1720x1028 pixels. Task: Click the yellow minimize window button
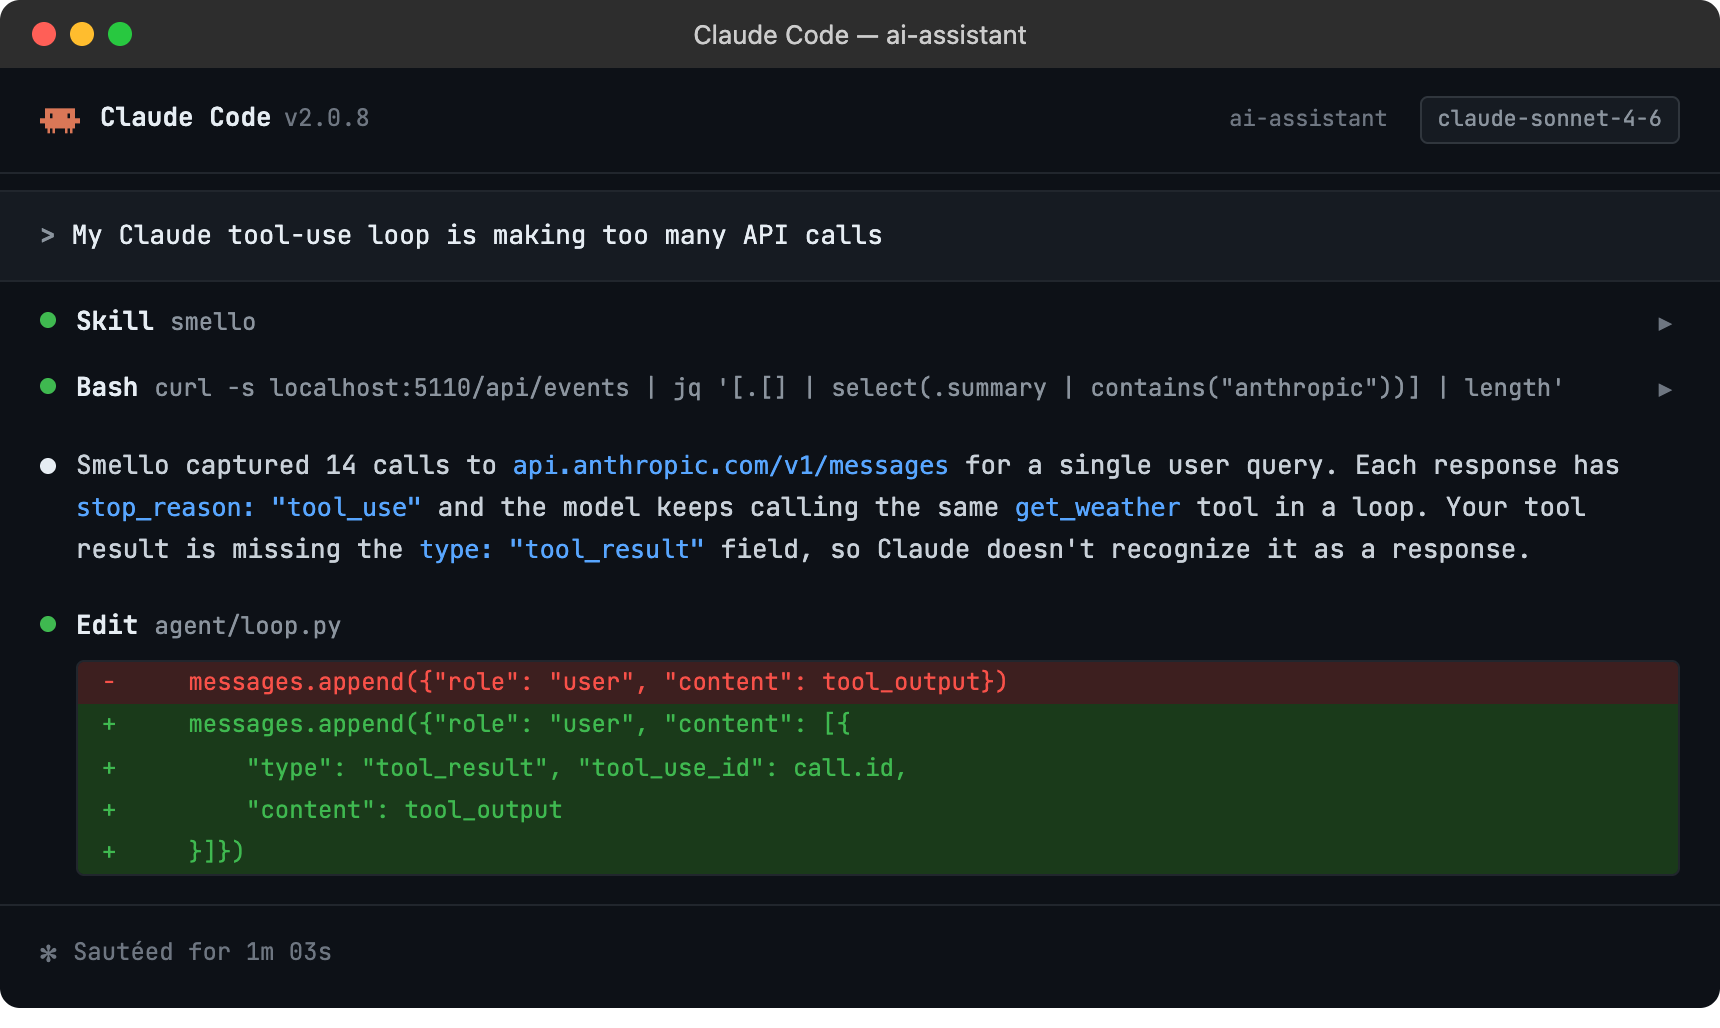(82, 34)
